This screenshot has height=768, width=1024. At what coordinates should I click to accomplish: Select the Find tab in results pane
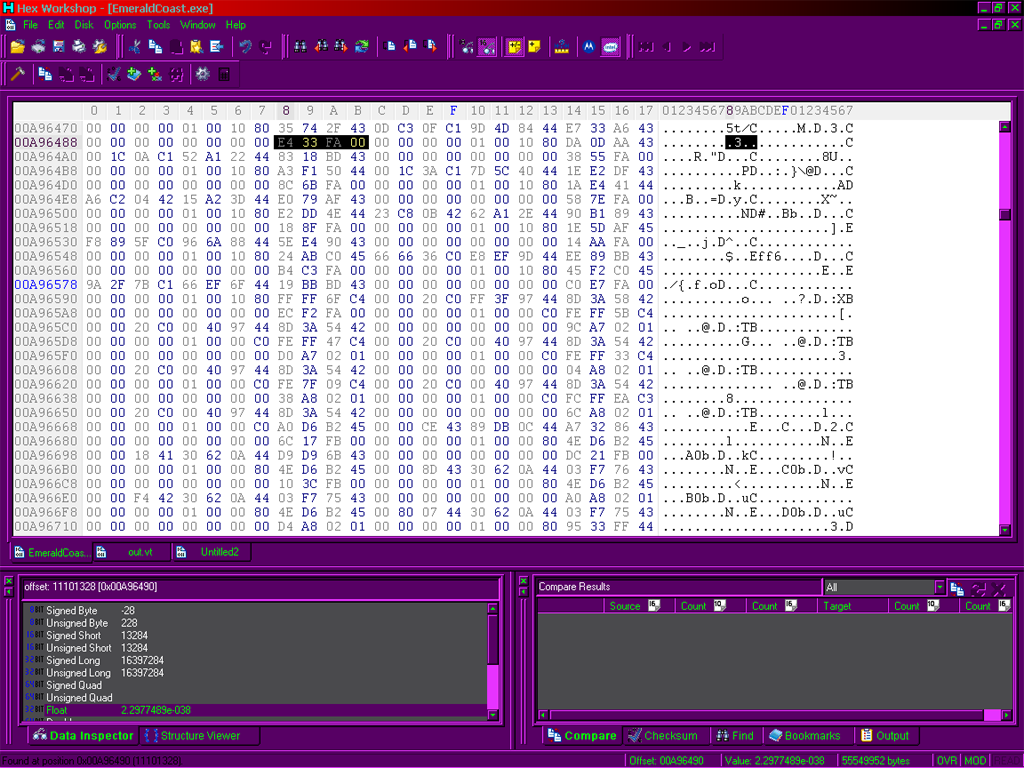tap(735, 735)
